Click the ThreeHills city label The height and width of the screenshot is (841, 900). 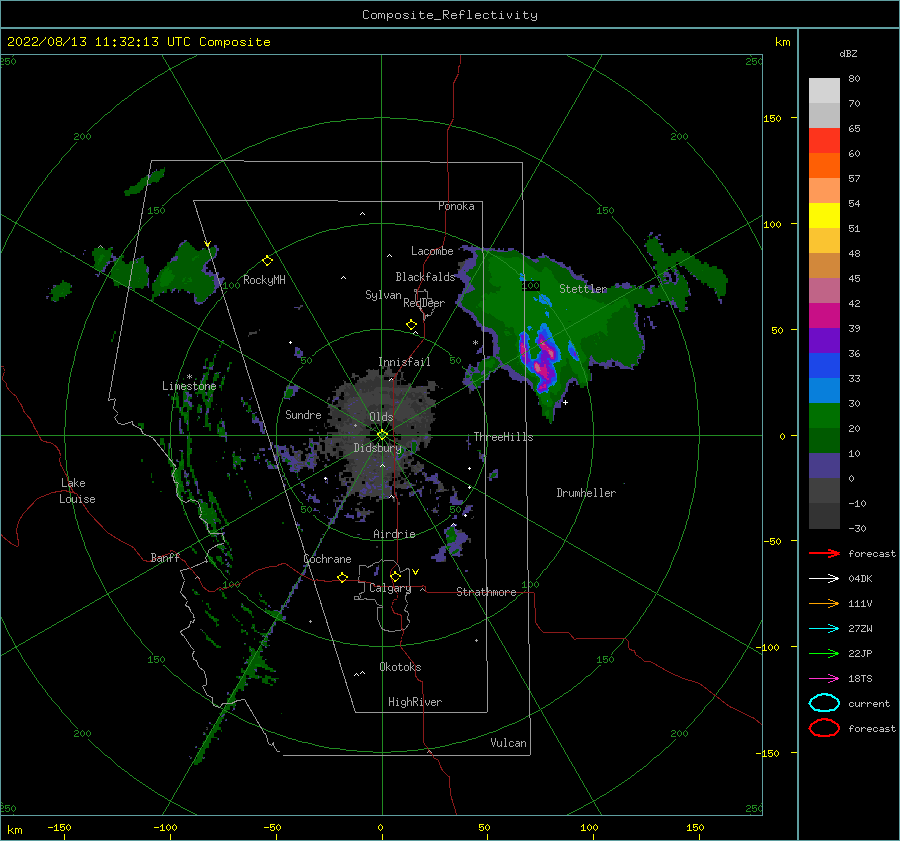click(x=503, y=437)
